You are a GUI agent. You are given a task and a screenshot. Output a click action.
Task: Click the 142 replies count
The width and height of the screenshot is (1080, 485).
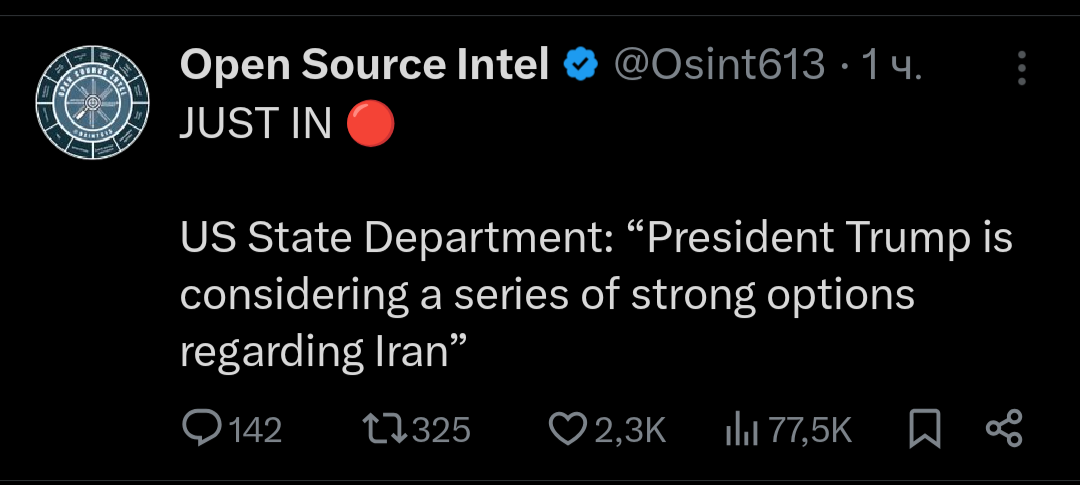coord(256,430)
